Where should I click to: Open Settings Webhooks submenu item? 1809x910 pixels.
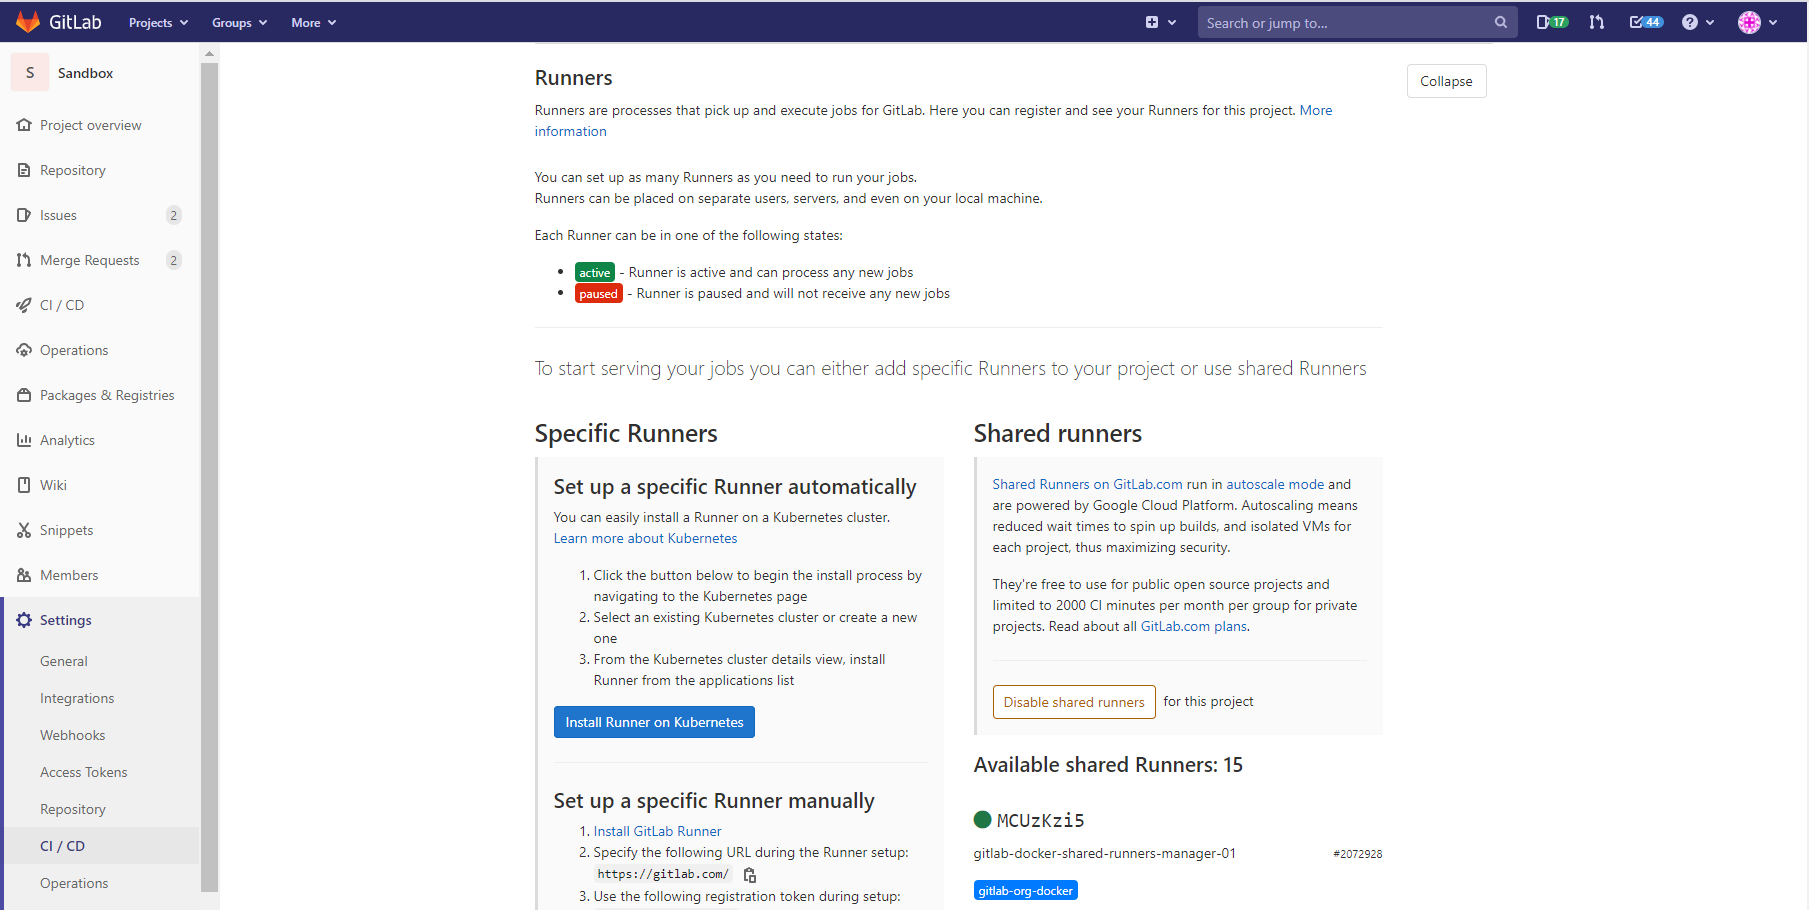72,735
